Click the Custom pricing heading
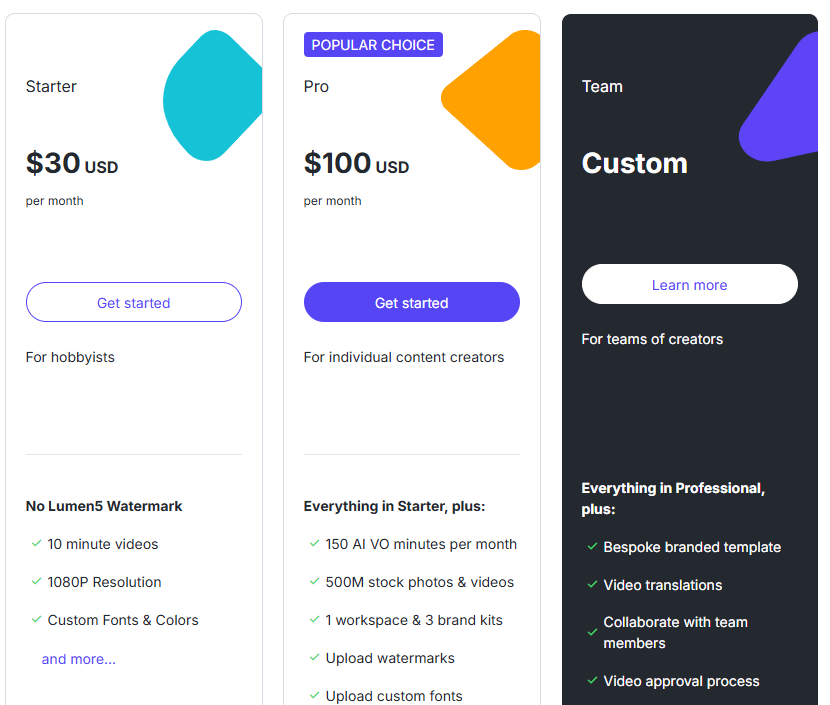This screenshot has width=830, height=705. tap(634, 163)
